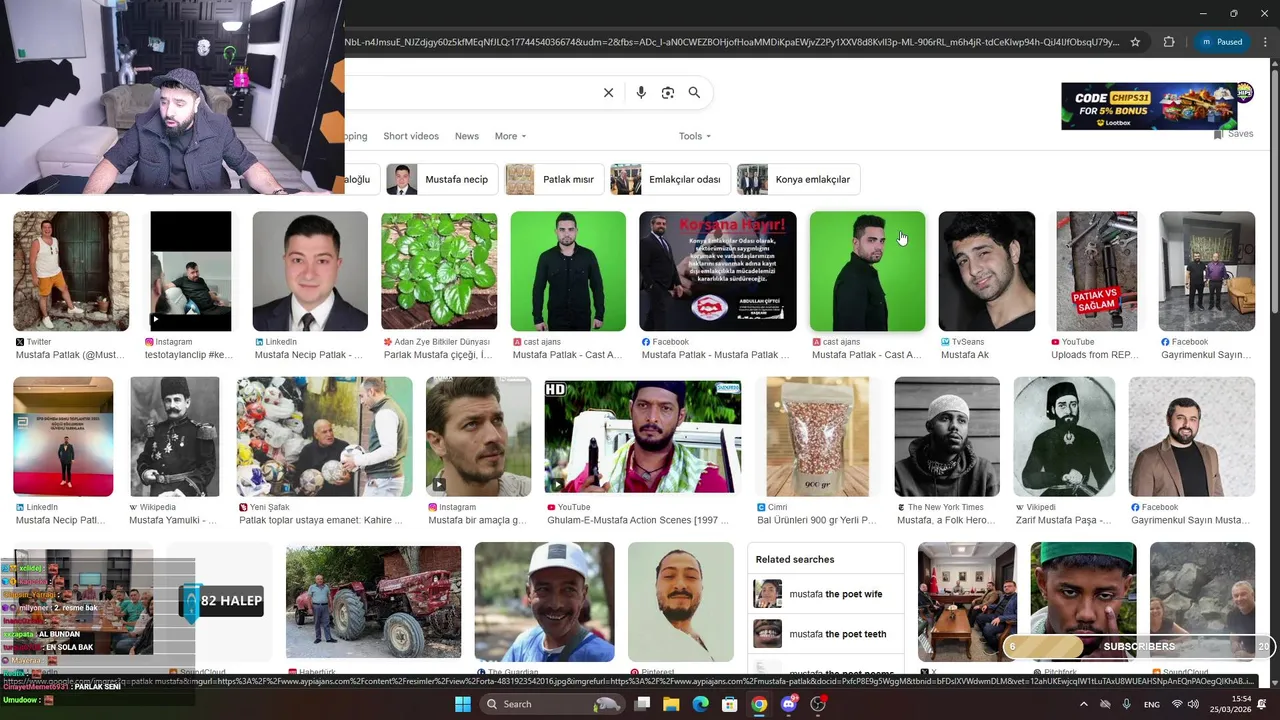Open the Instagram testotaylanclip video thumbnail

point(191,271)
